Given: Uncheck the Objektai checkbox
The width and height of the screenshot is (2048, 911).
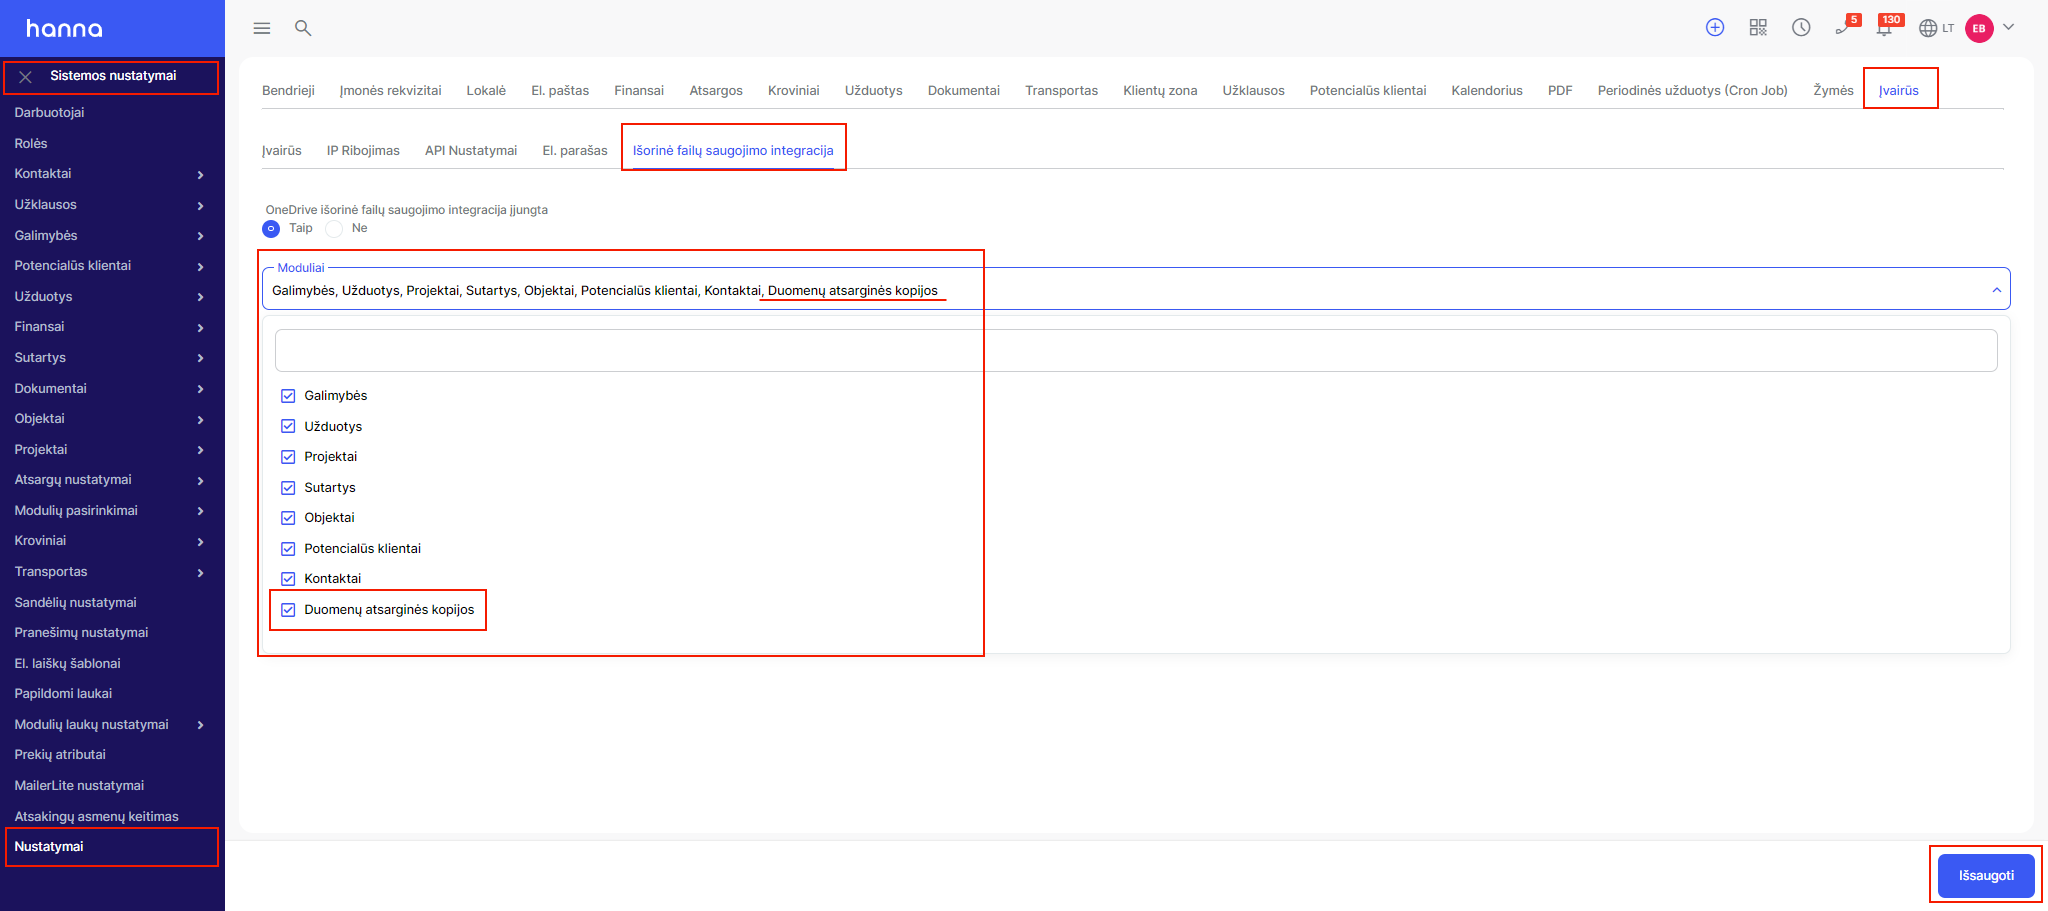Looking at the screenshot, I should click(288, 518).
